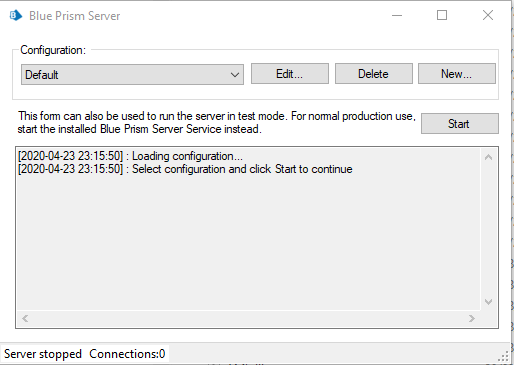
Task: Maximize the Blue Prism Server window
Action: pos(442,15)
